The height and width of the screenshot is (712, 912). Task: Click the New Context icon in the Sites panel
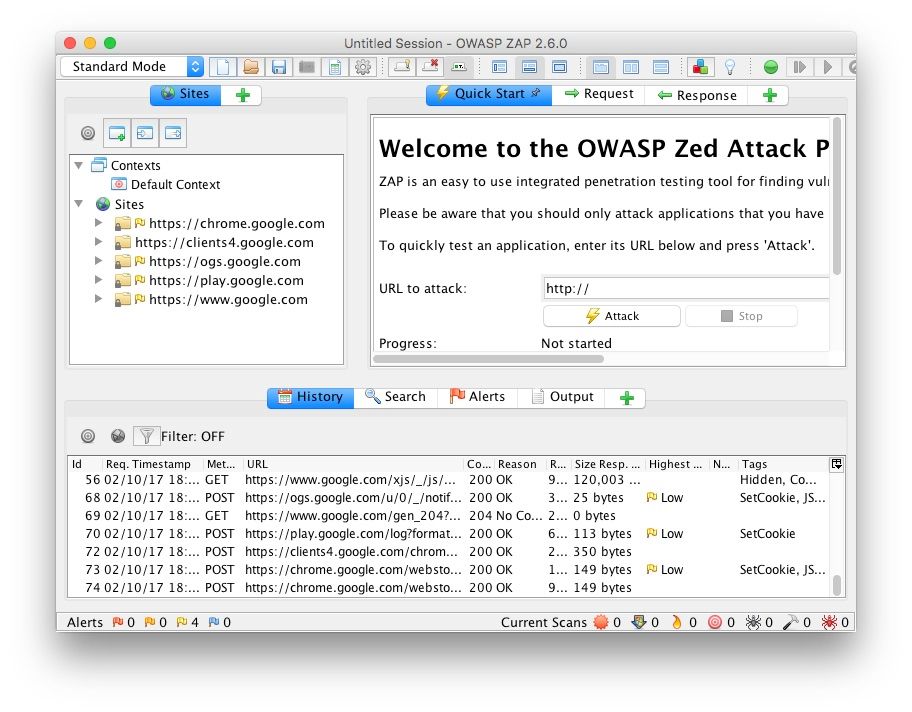point(117,133)
